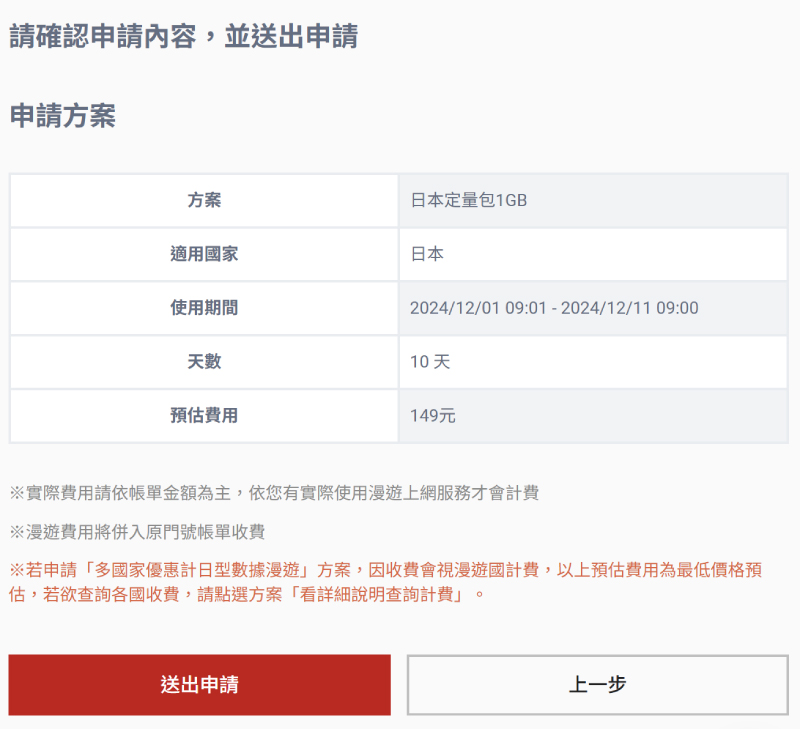Click the 149元 estimated cost value

pos(433,416)
